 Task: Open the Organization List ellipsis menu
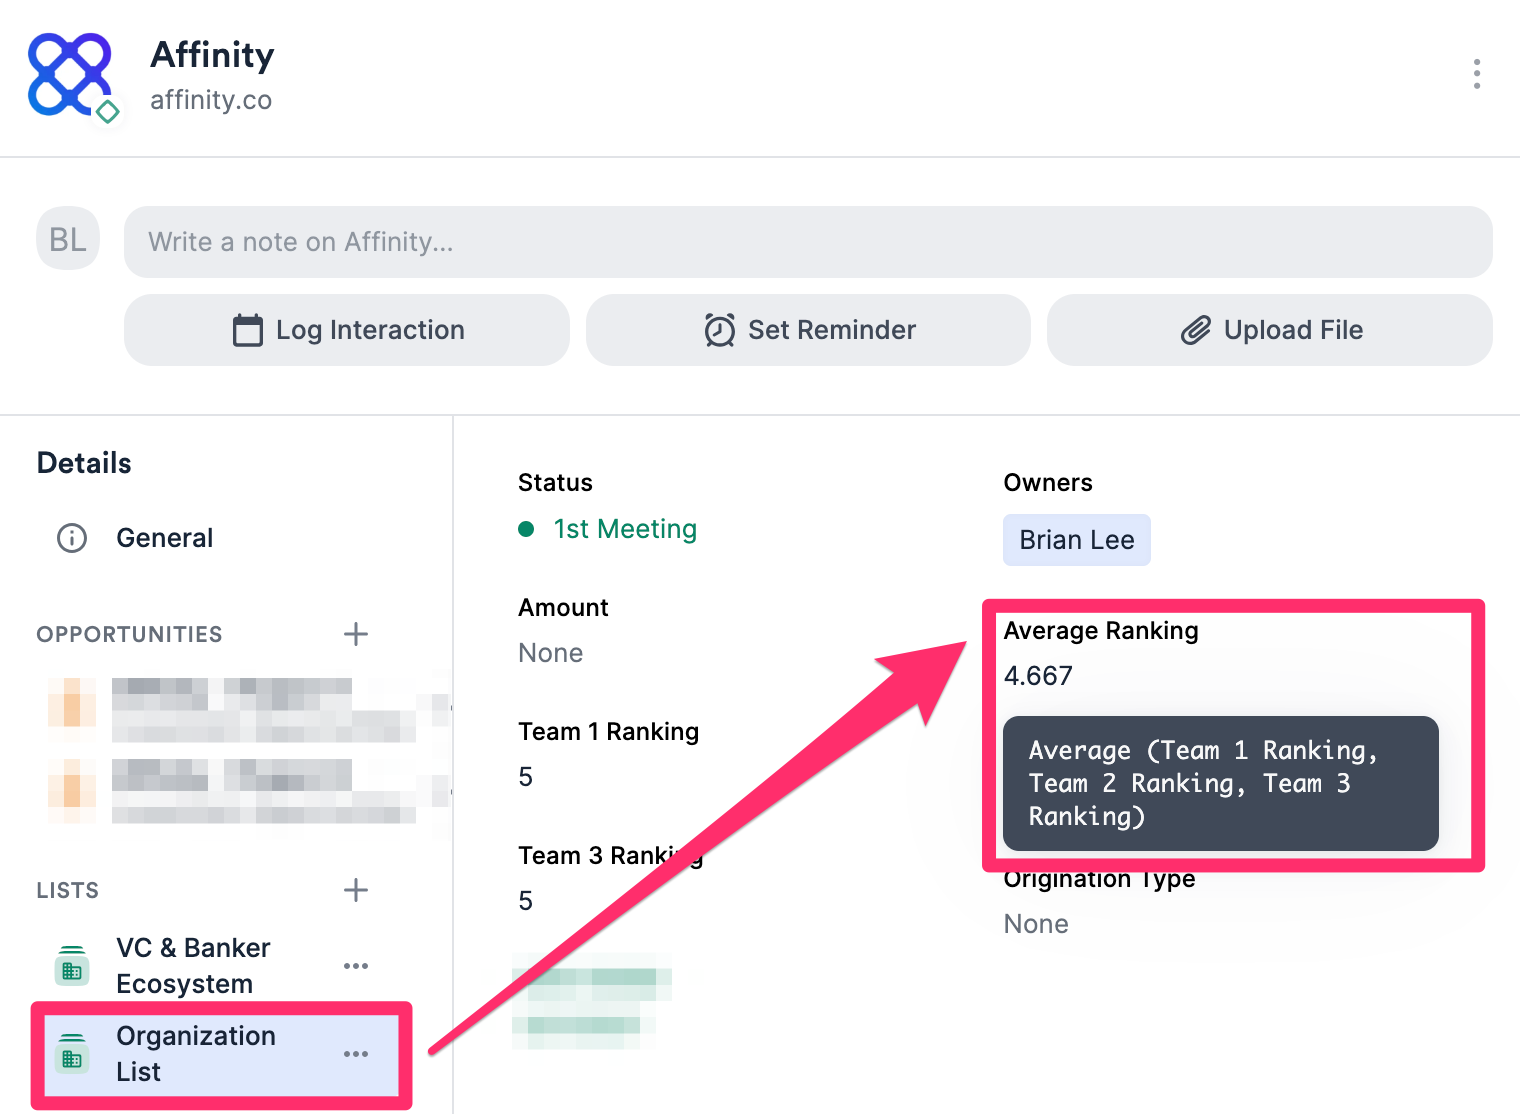[356, 1053]
